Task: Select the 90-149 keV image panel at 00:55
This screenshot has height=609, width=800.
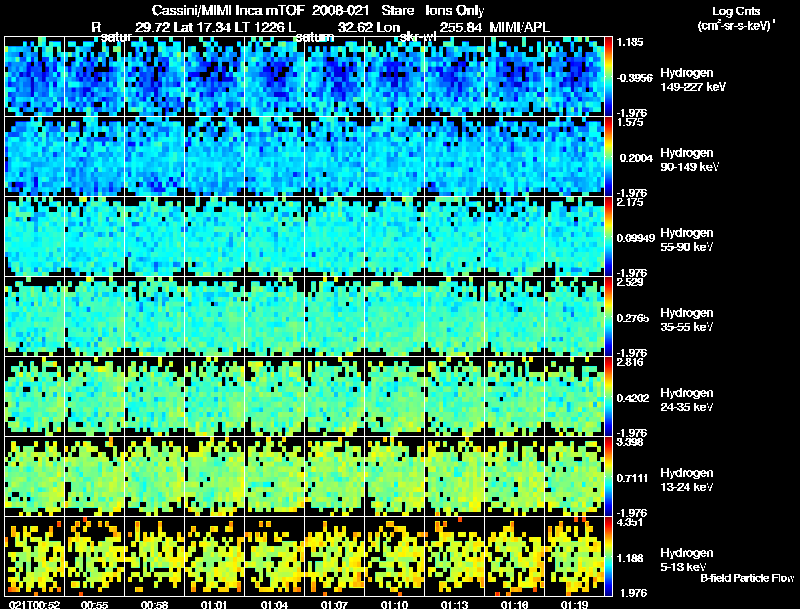Action: [94, 157]
